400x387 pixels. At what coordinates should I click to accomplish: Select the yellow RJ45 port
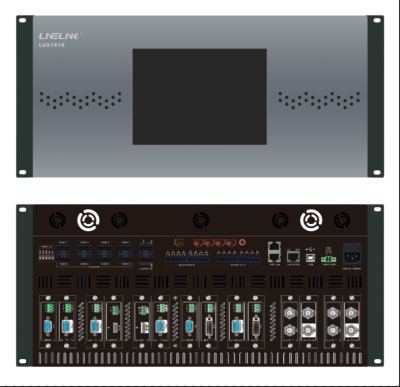point(179,242)
